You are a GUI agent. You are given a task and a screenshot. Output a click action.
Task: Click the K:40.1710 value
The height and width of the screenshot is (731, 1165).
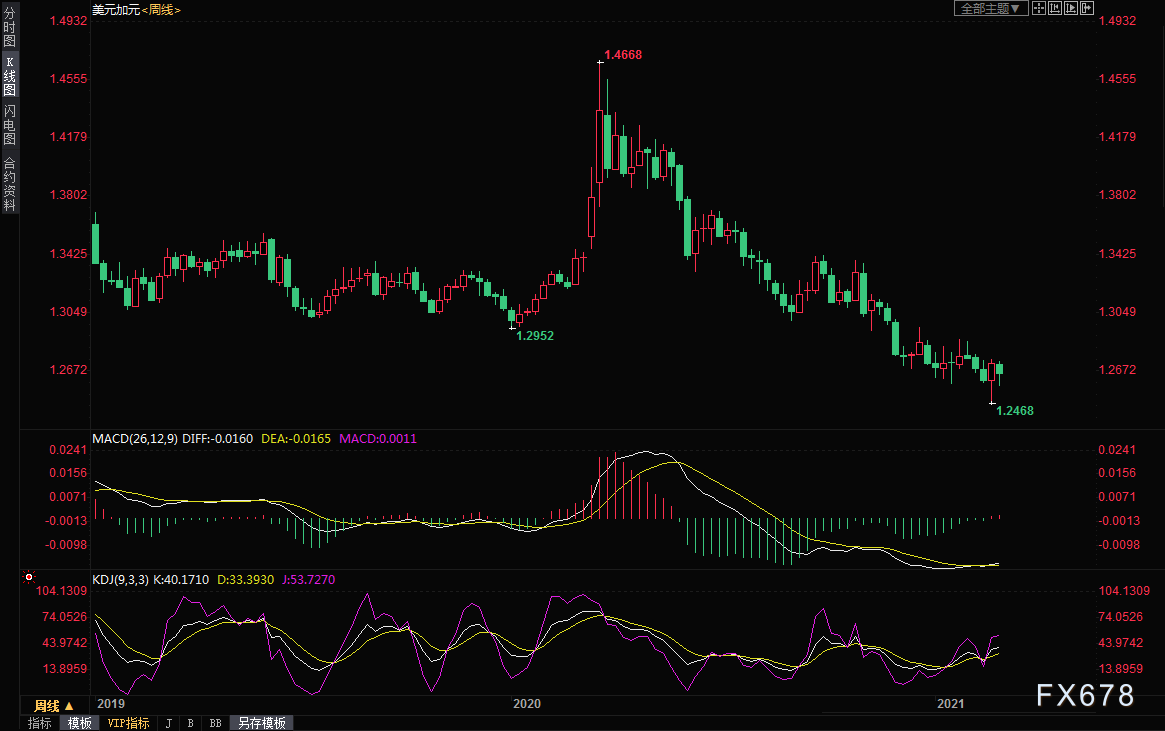point(181,579)
